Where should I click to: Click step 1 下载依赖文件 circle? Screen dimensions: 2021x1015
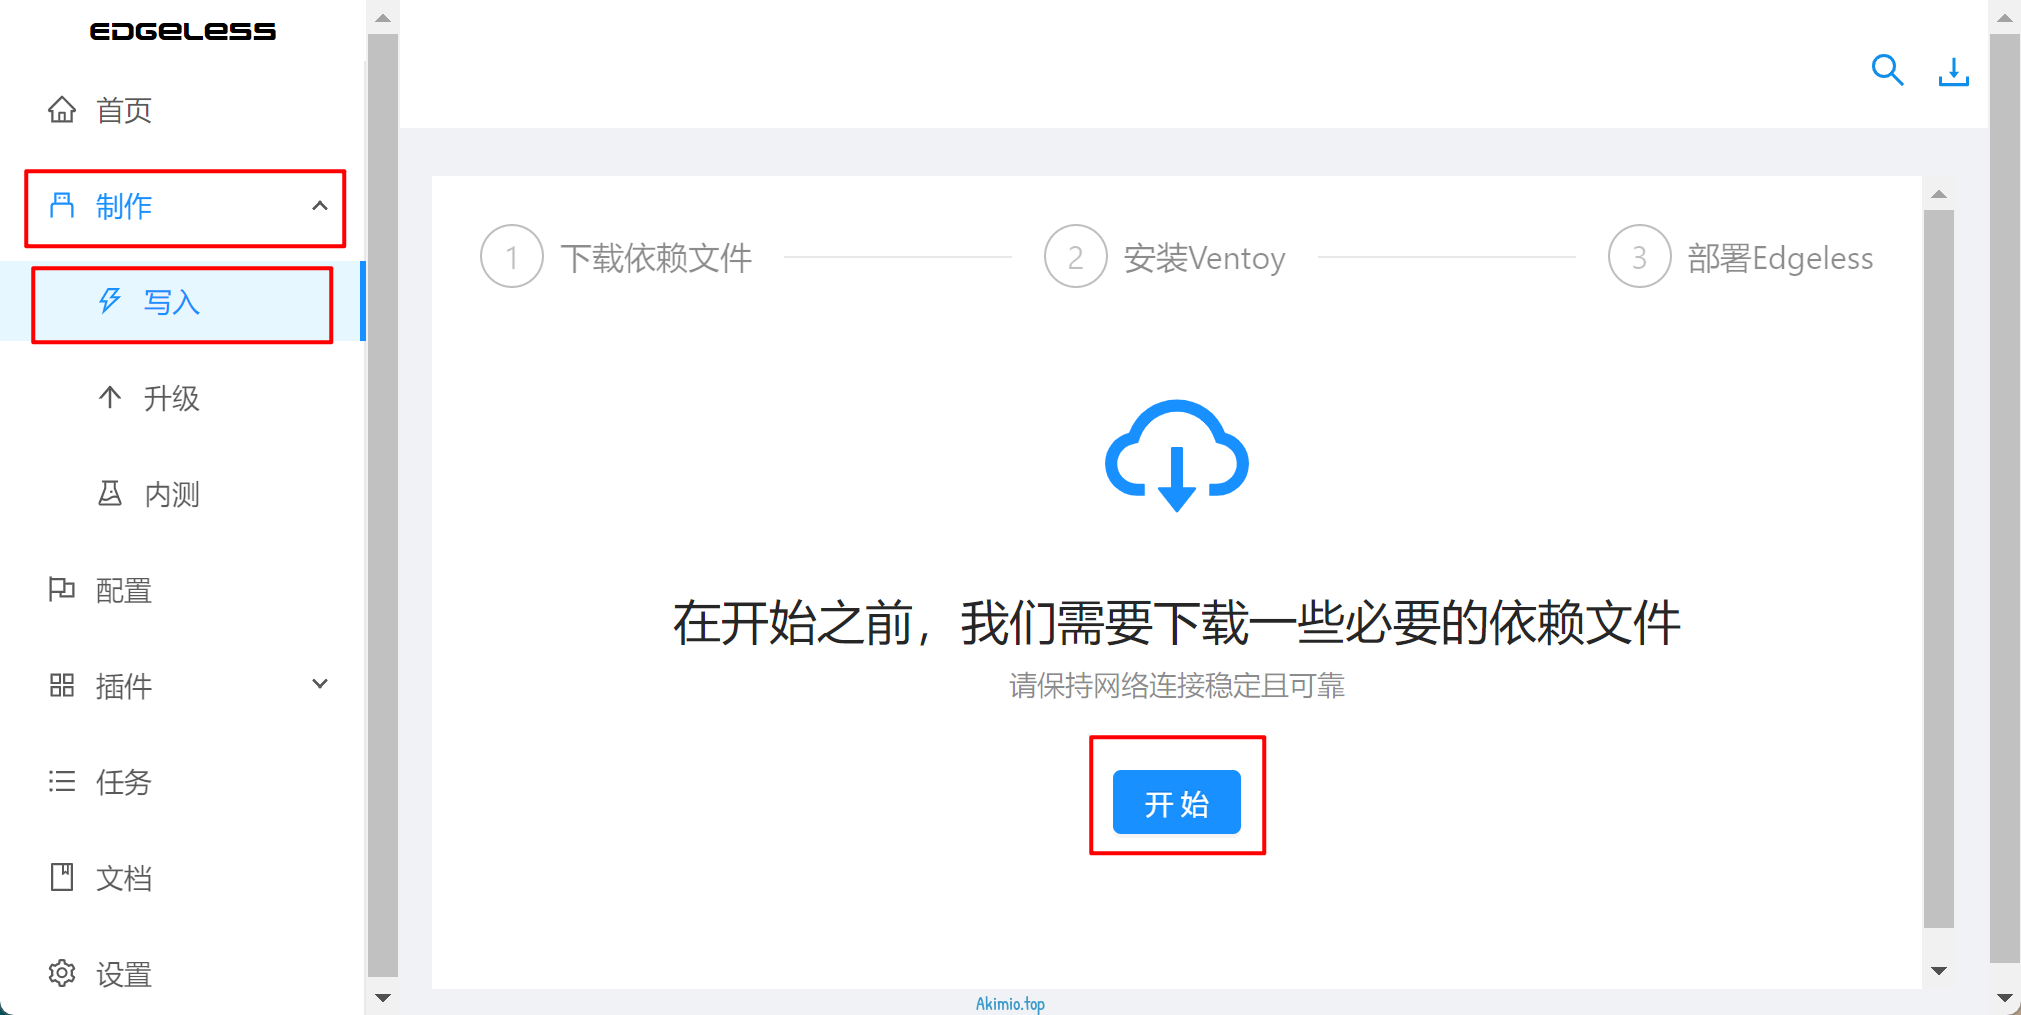point(512,257)
